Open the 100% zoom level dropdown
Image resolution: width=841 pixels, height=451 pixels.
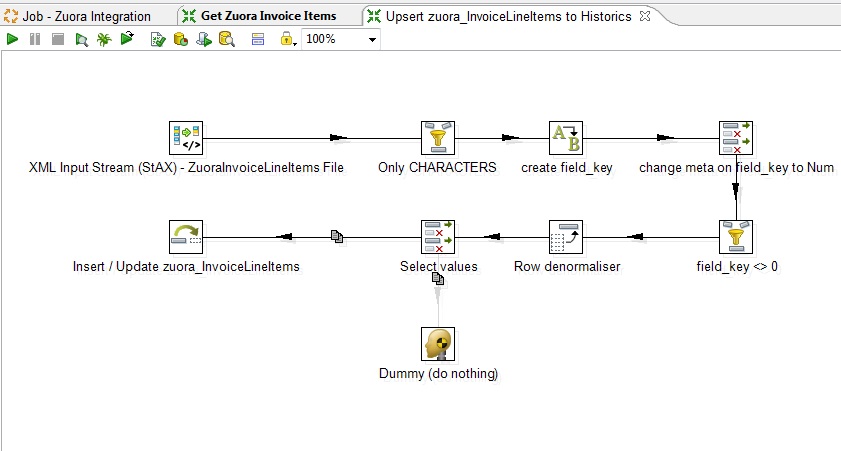point(373,40)
